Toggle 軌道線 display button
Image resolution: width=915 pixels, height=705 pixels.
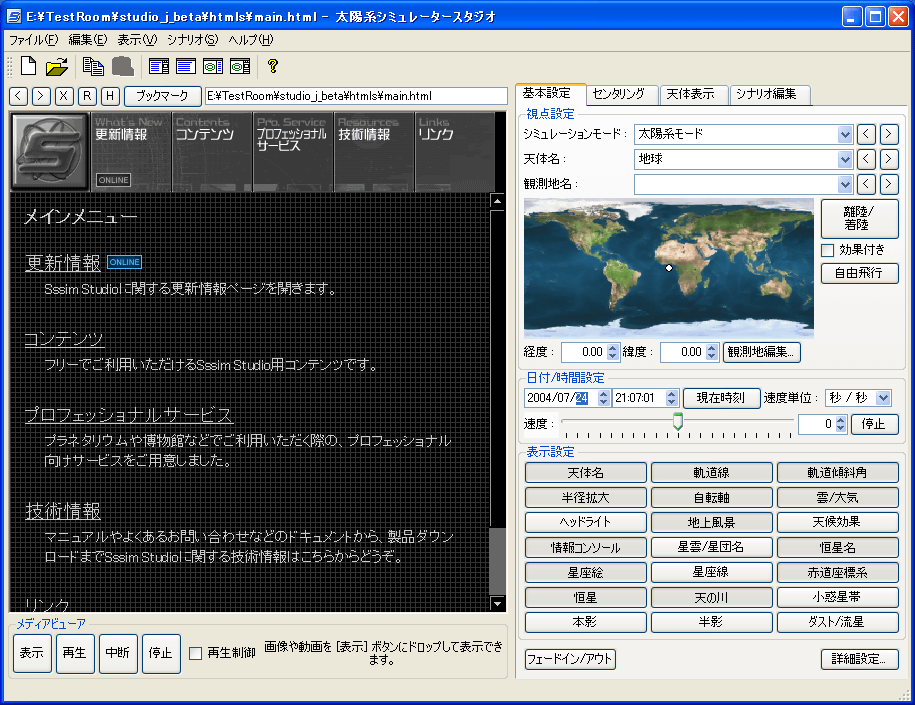tap(711, 473)
